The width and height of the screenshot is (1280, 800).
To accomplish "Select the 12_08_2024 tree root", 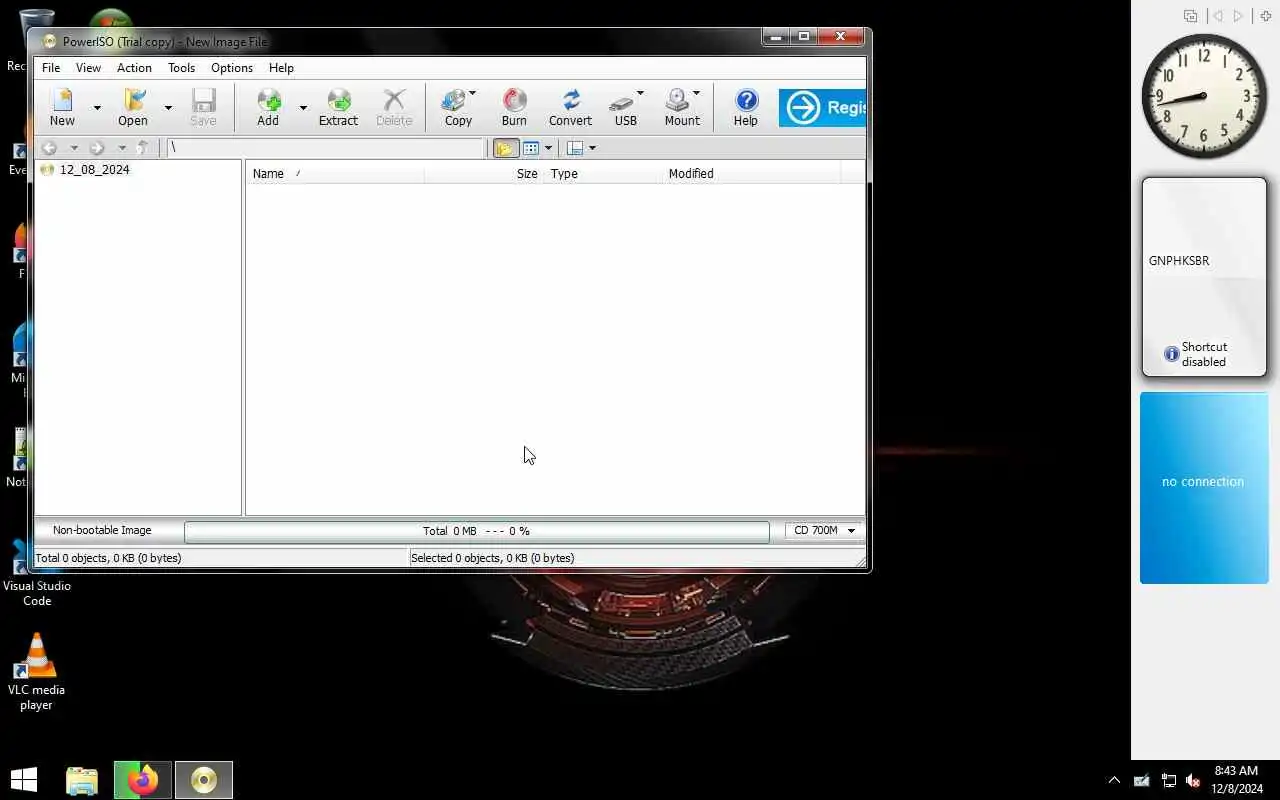I will (94, 170).
